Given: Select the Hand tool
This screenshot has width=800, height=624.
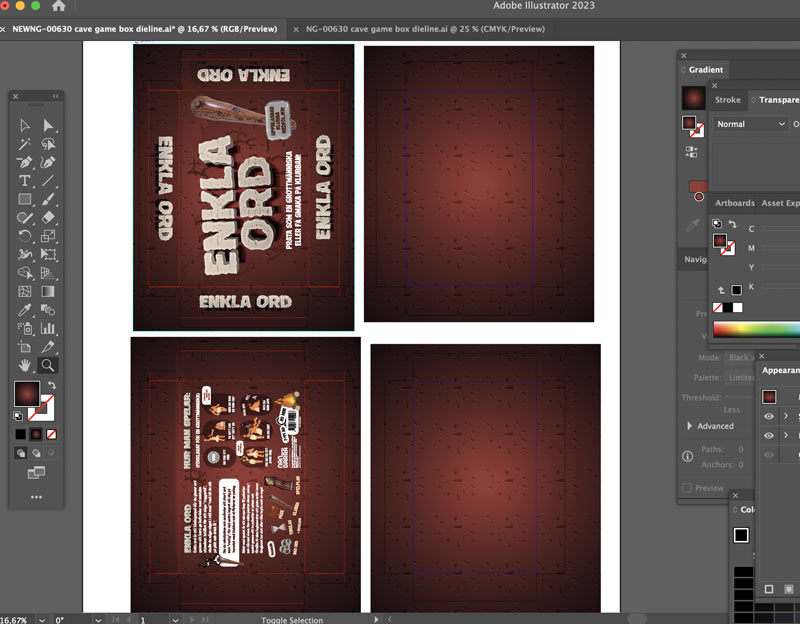Looking at the screenshot, I should pyautogui.click(x=25, y=365).
